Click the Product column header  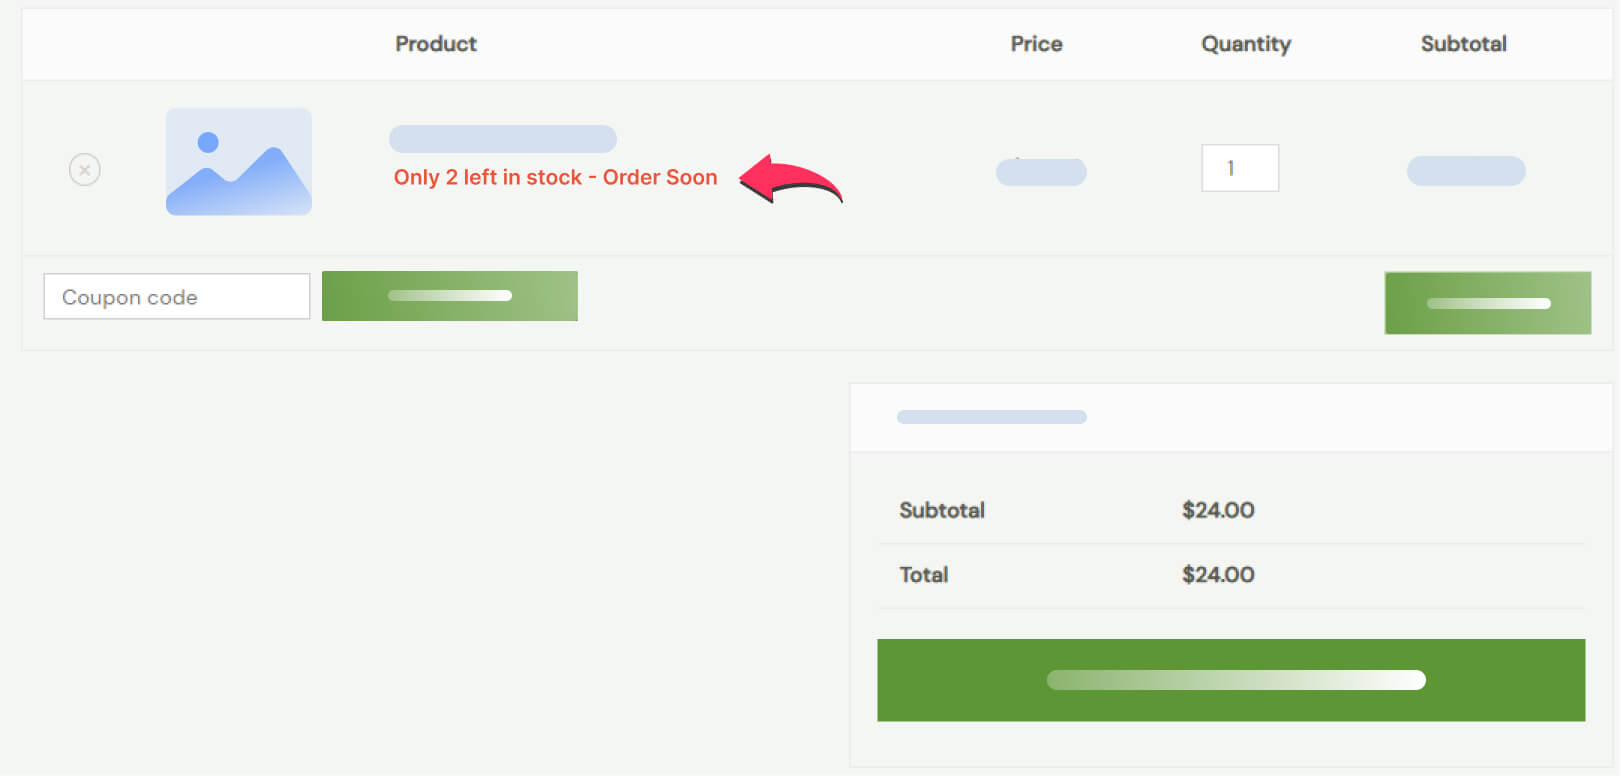(x=436, y=44)
